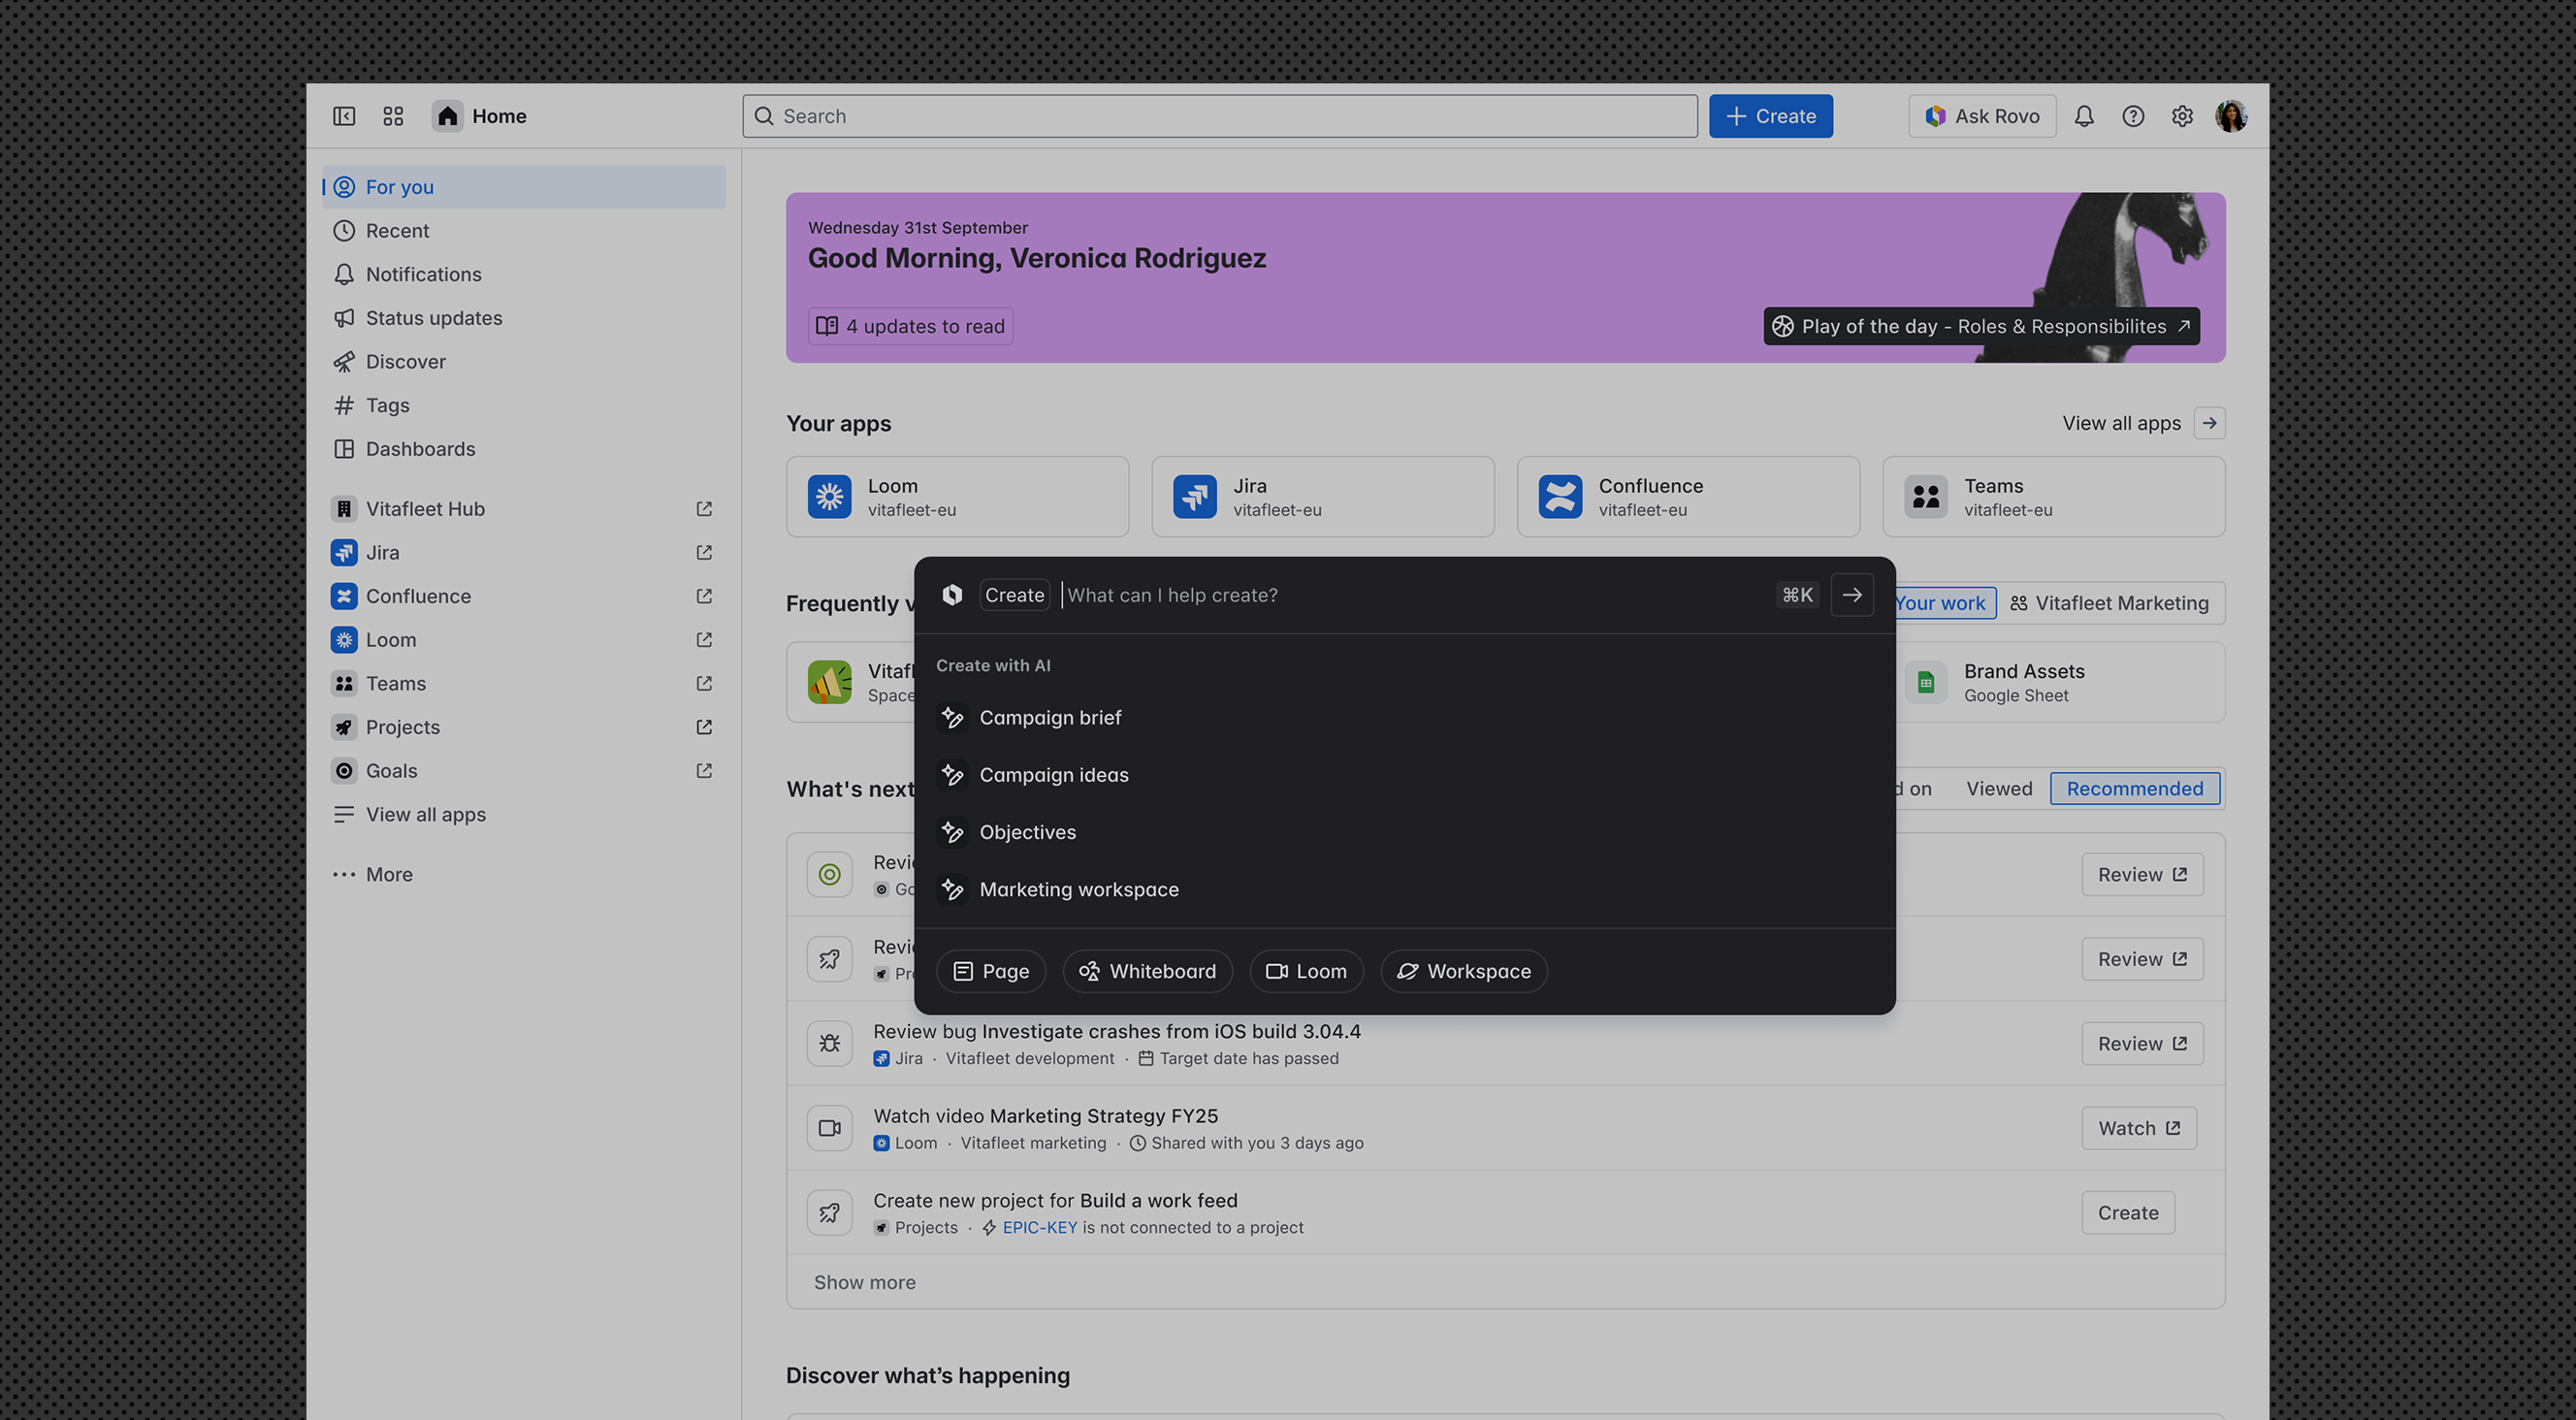
Task: Click the top Search field
Action: (1219, 116)
